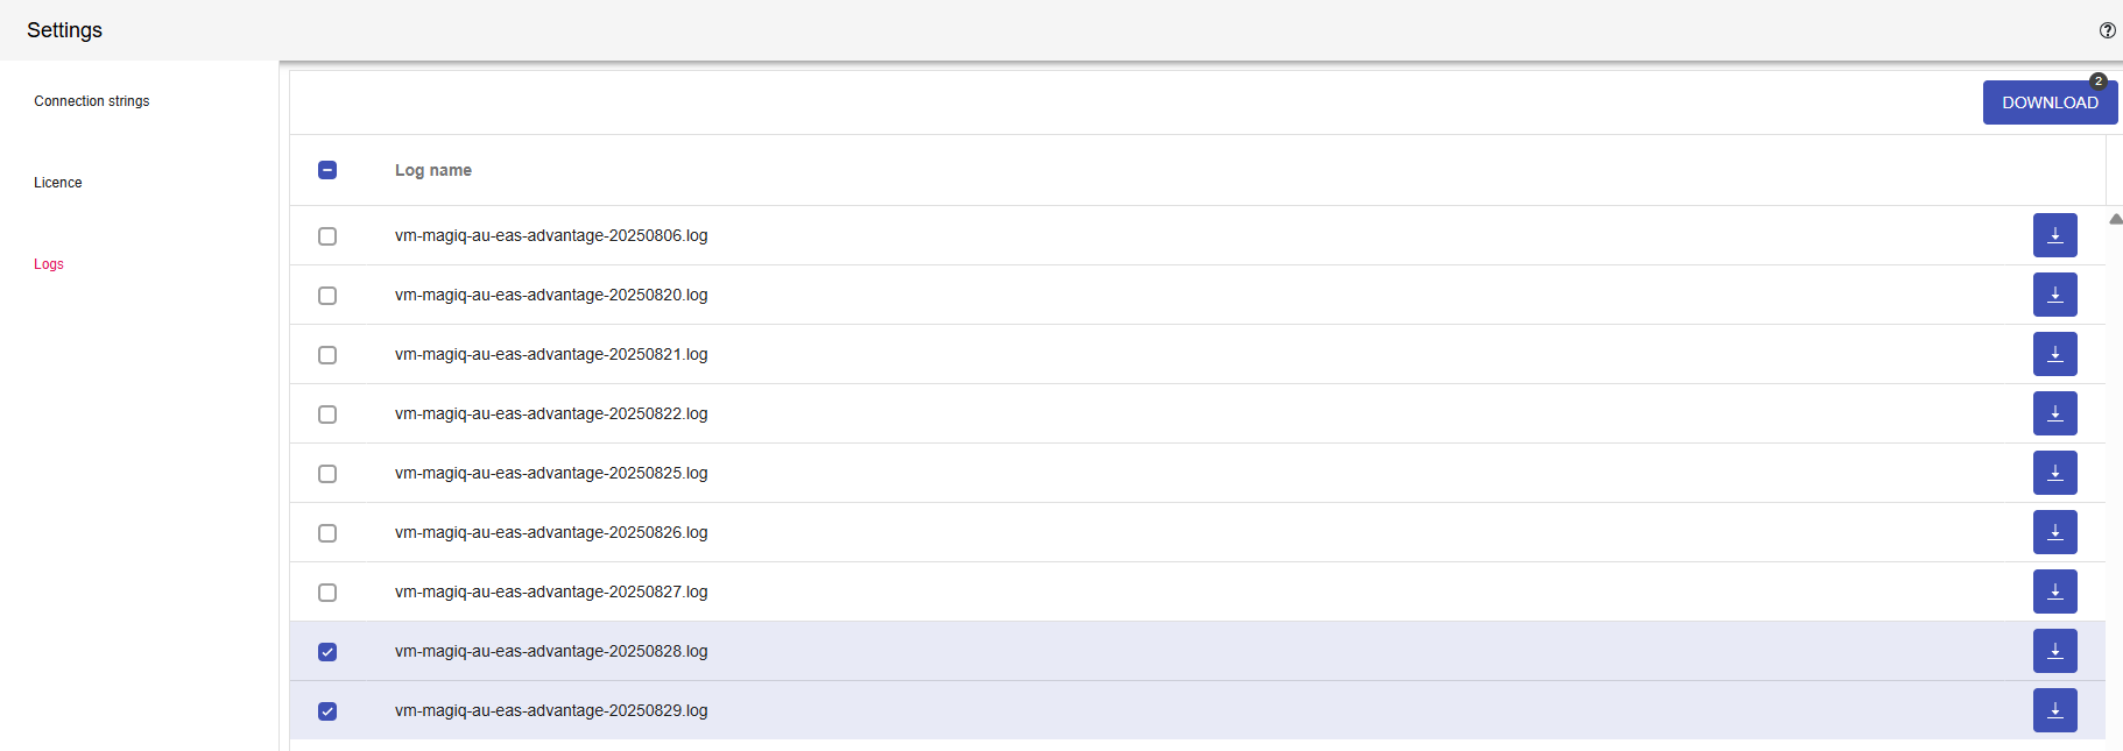Check the box for 20250806 log
Image resolution: width=2123 pixels, height=751 pixels.
(327, 236)
